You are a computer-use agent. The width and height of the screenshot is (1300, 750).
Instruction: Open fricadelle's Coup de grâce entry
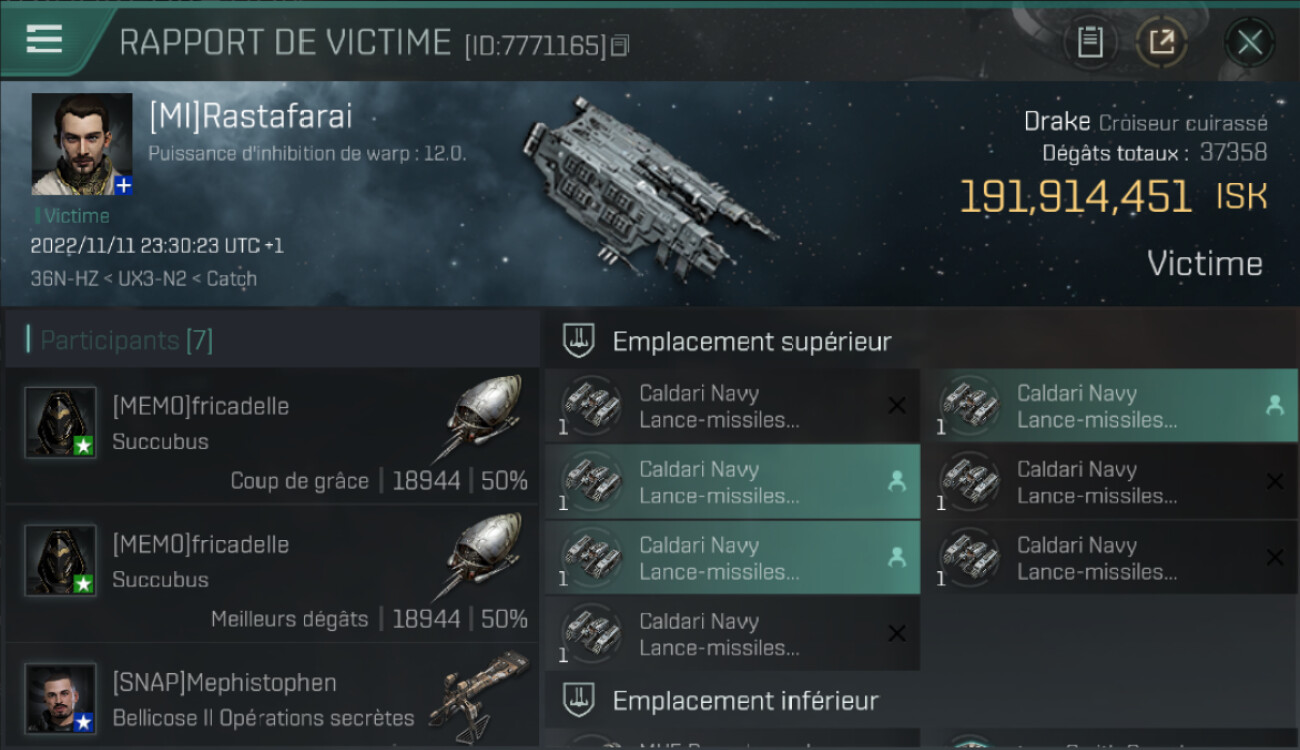(272, 436)
